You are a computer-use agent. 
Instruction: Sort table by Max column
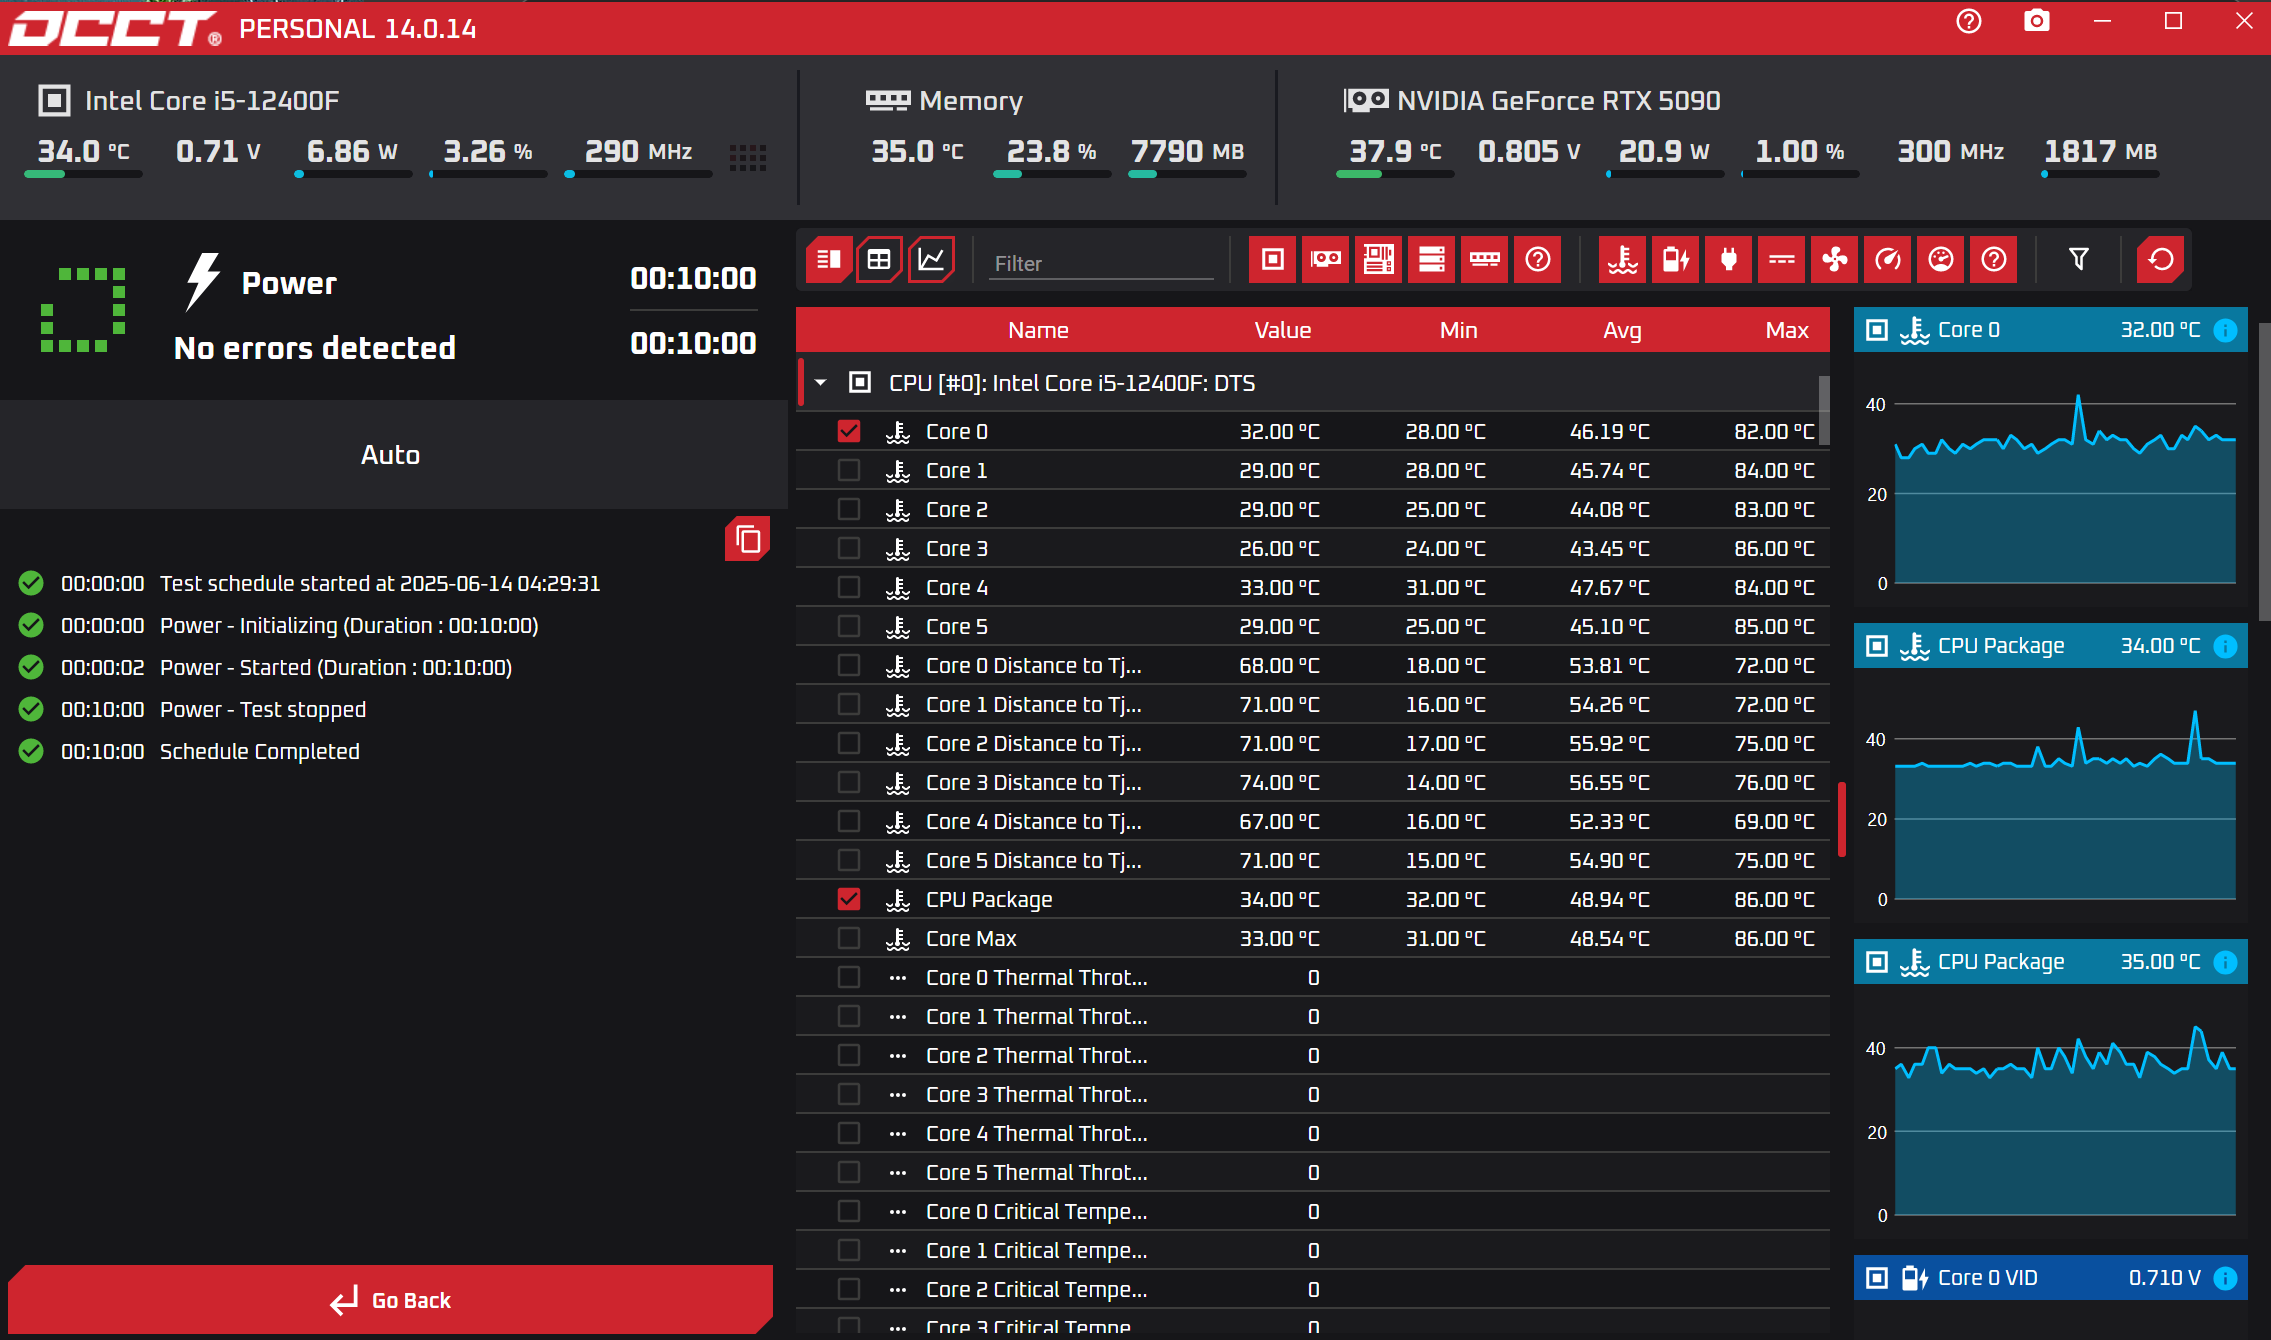1787,330
